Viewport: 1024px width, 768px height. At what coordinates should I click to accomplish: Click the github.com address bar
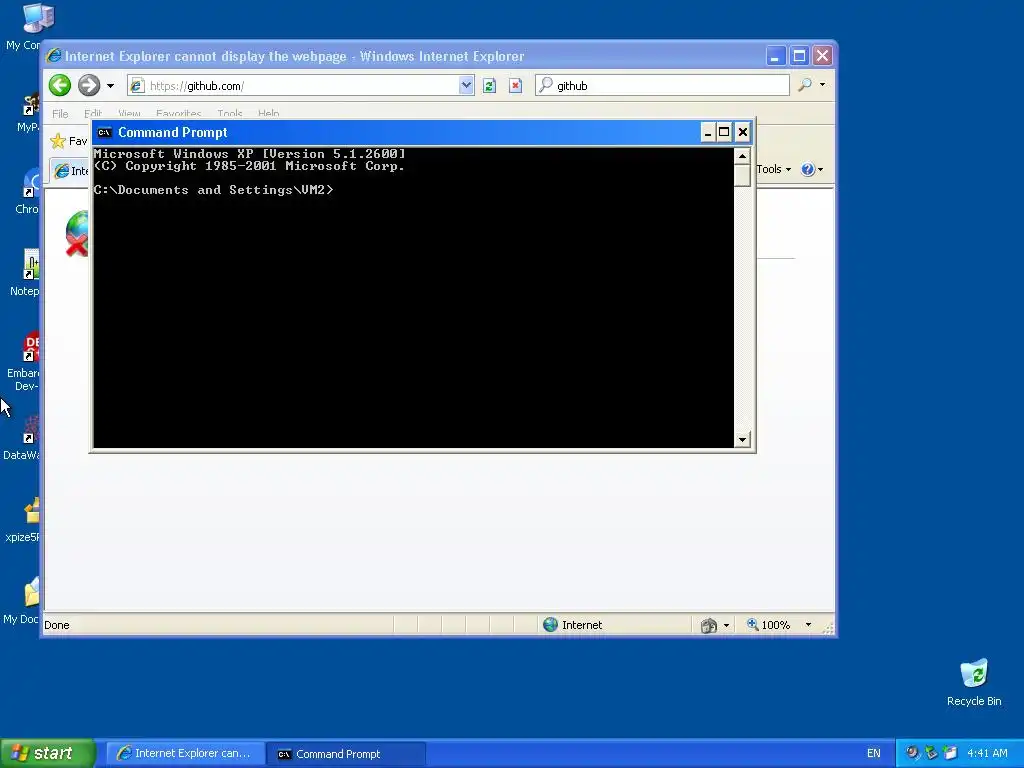pyautogui.click(x=294, y=86)
